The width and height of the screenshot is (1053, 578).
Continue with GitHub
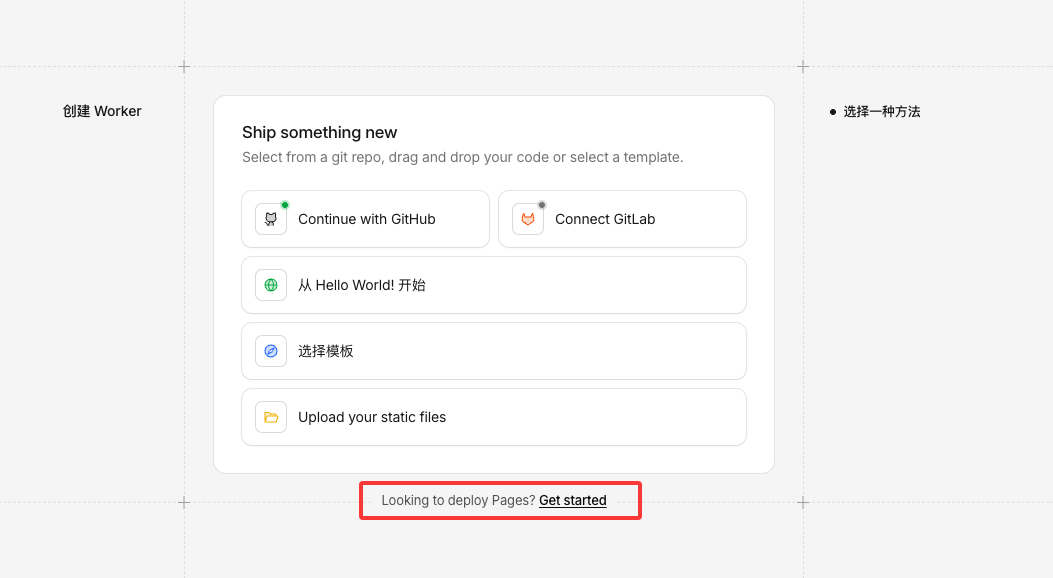point(366,219)
